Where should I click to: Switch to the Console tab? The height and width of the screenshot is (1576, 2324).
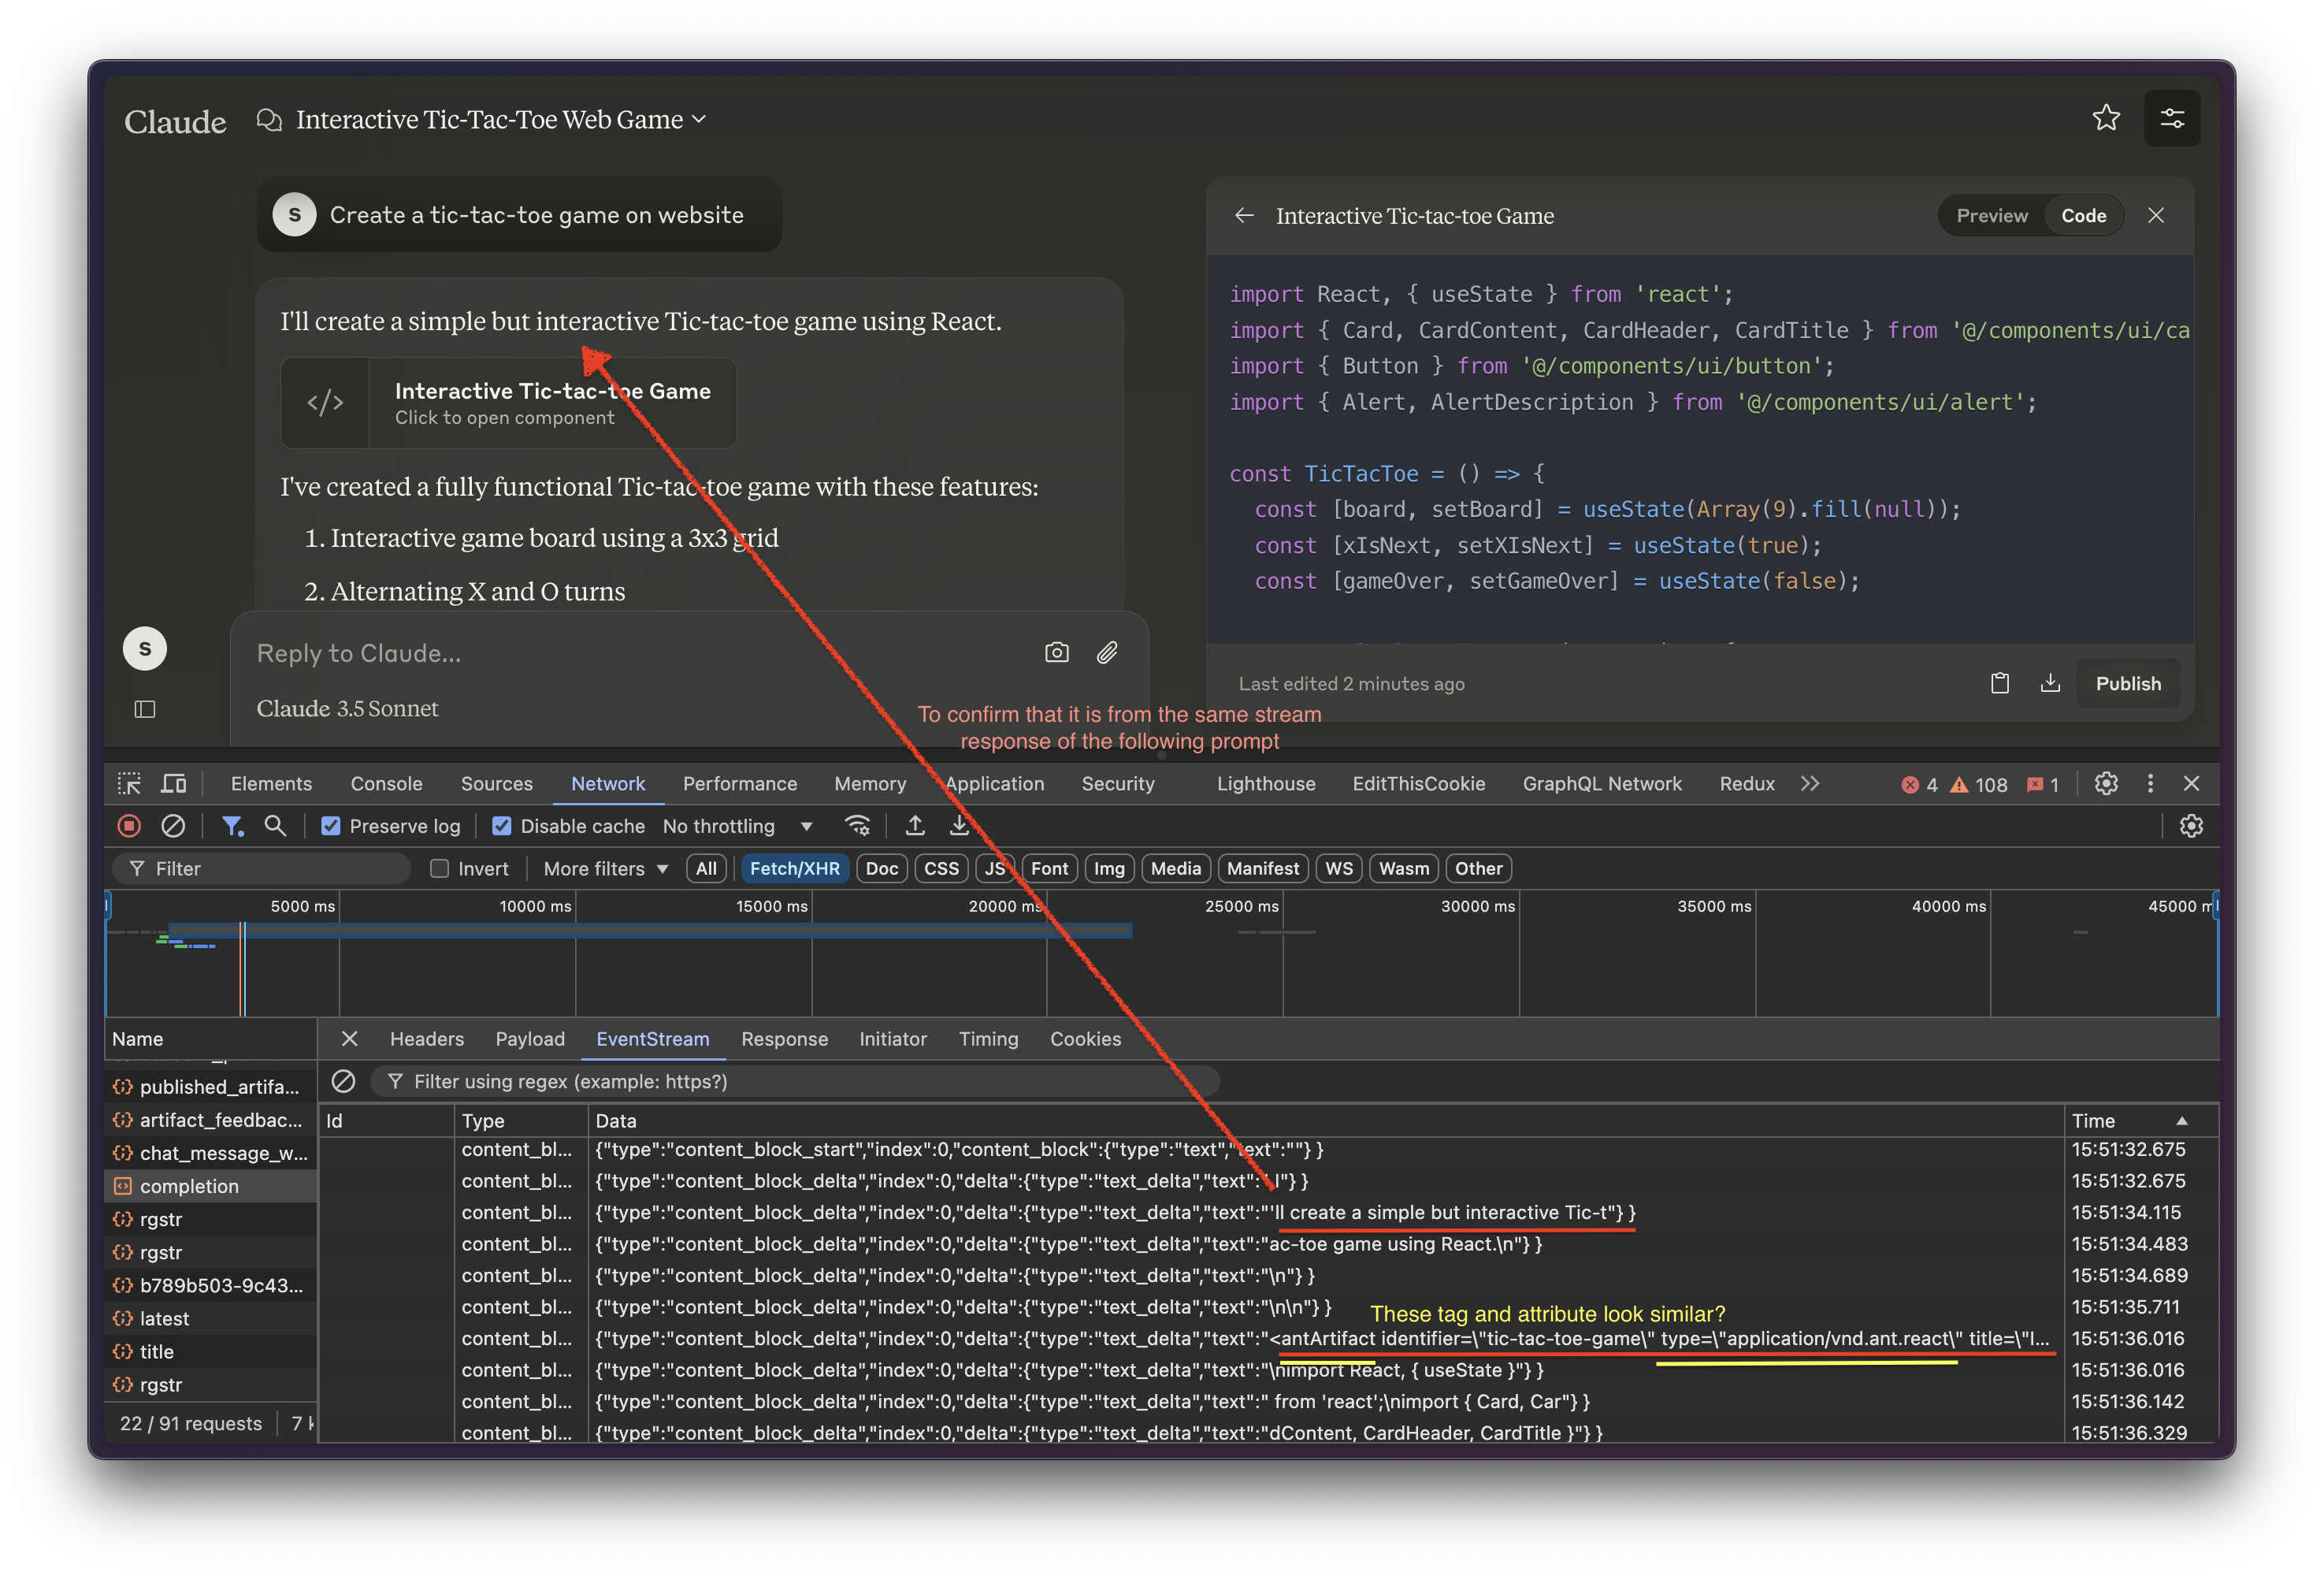point(386,784)
